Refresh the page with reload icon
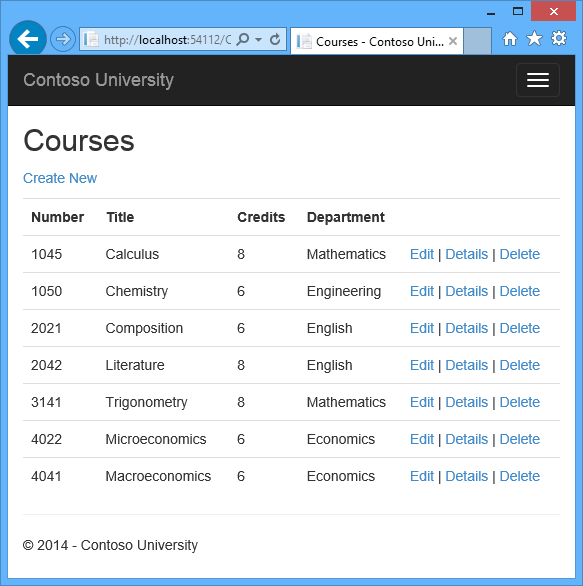The height and width of the screenshot is (586, 583). tap(275, 39)
